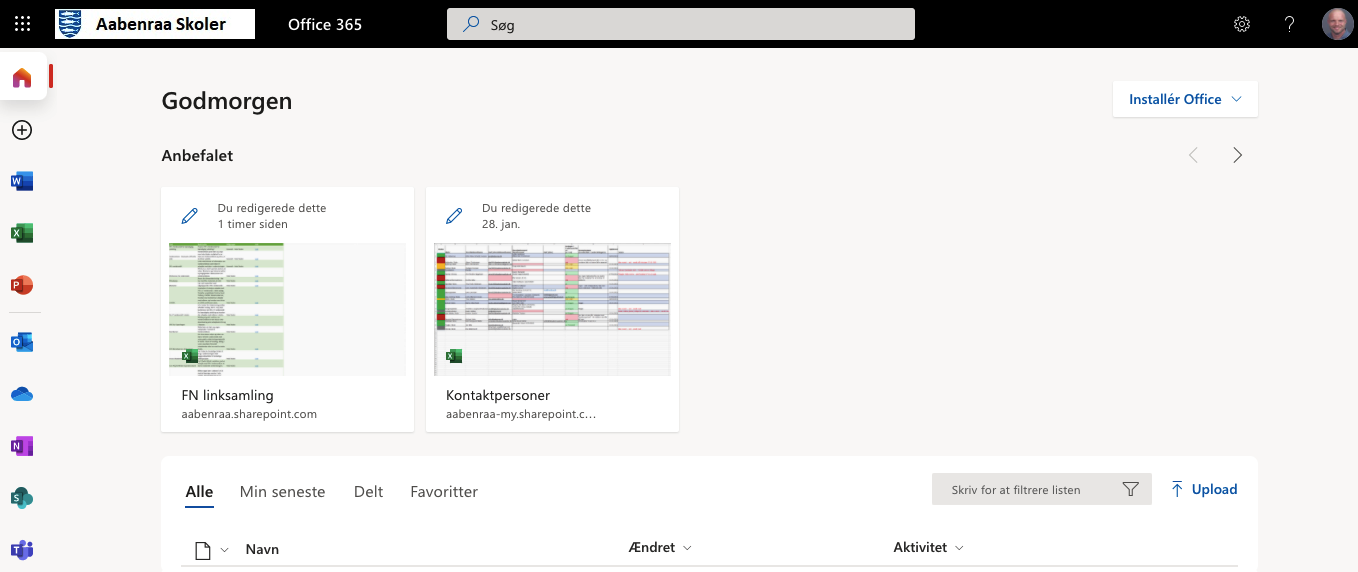Click the Upload button
Image resolution: width=1358 pixels, height=572 pixels.
pos(1204,489)
